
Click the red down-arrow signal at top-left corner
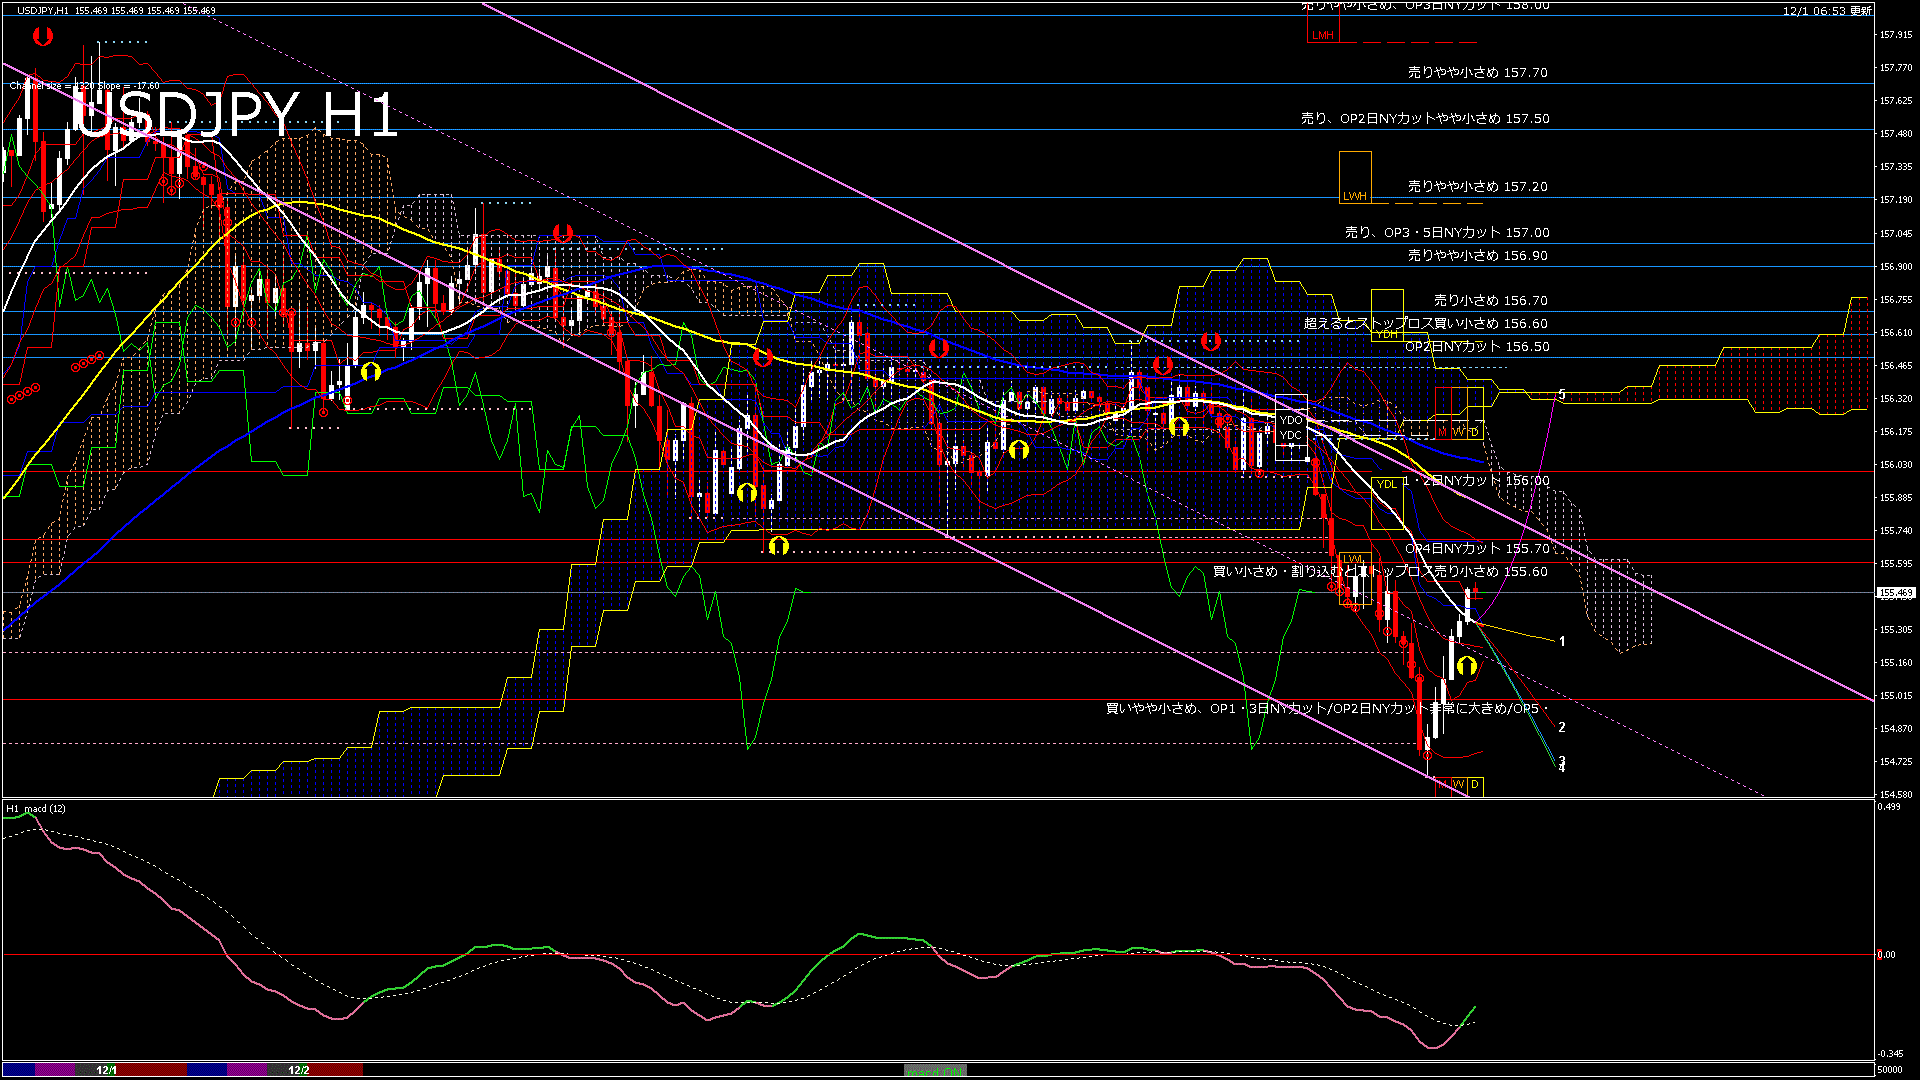point(42,37)
